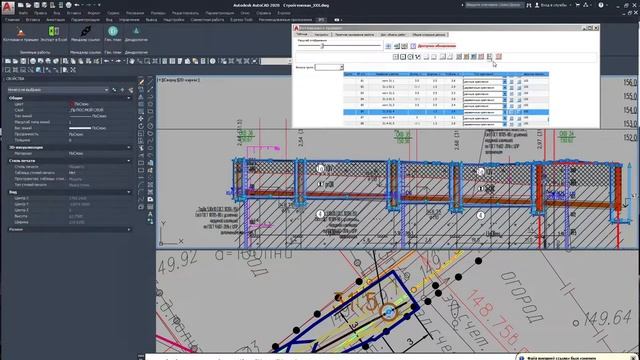The width and height of the screenshot is (640, 360).
Task: Switch to the Управление ribbon tab
Action: coord(129,20)
